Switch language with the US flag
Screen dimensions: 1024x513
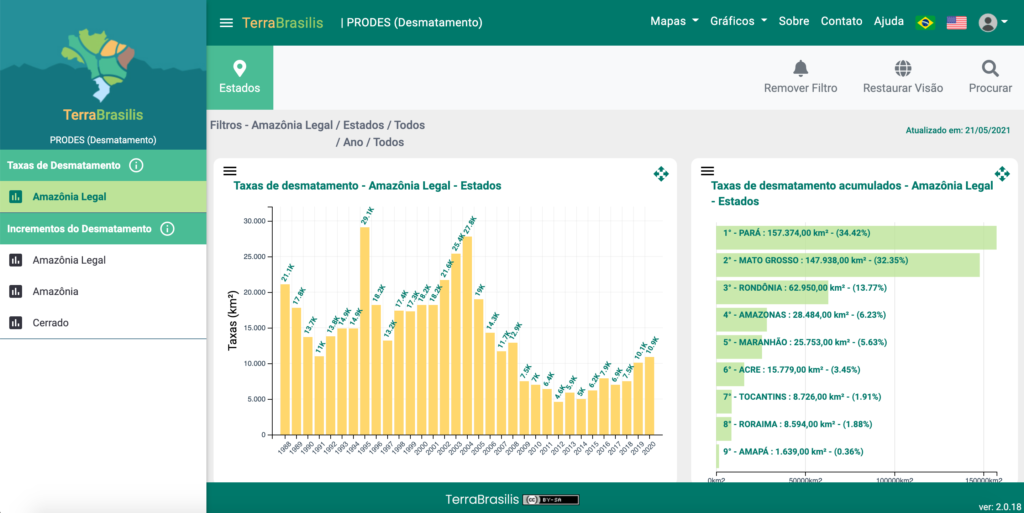[957, 23]
